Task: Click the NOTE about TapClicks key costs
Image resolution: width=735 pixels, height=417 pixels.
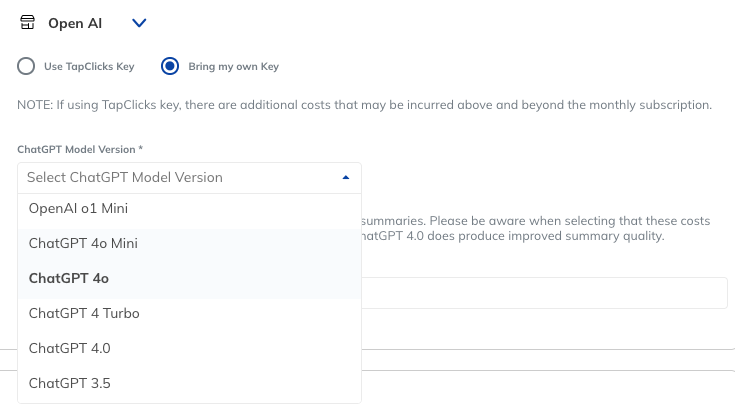Action: tap(364, 104)
